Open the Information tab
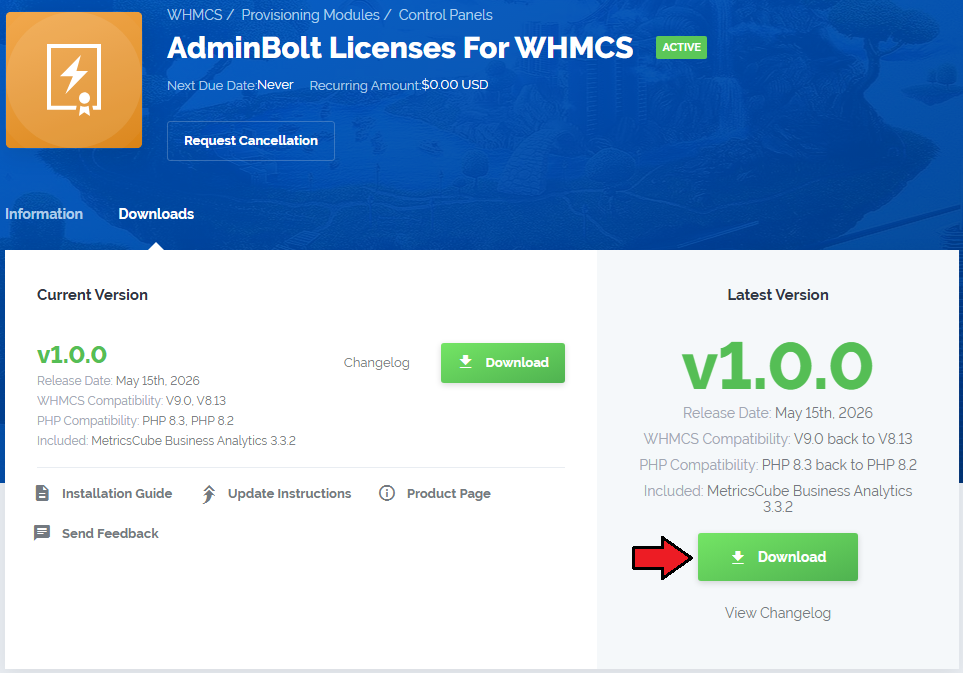 click(44, 214)
